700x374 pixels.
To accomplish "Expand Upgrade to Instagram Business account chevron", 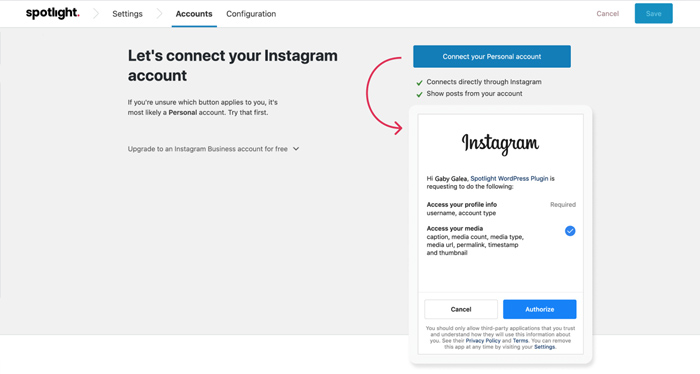I will pos(296,149).
